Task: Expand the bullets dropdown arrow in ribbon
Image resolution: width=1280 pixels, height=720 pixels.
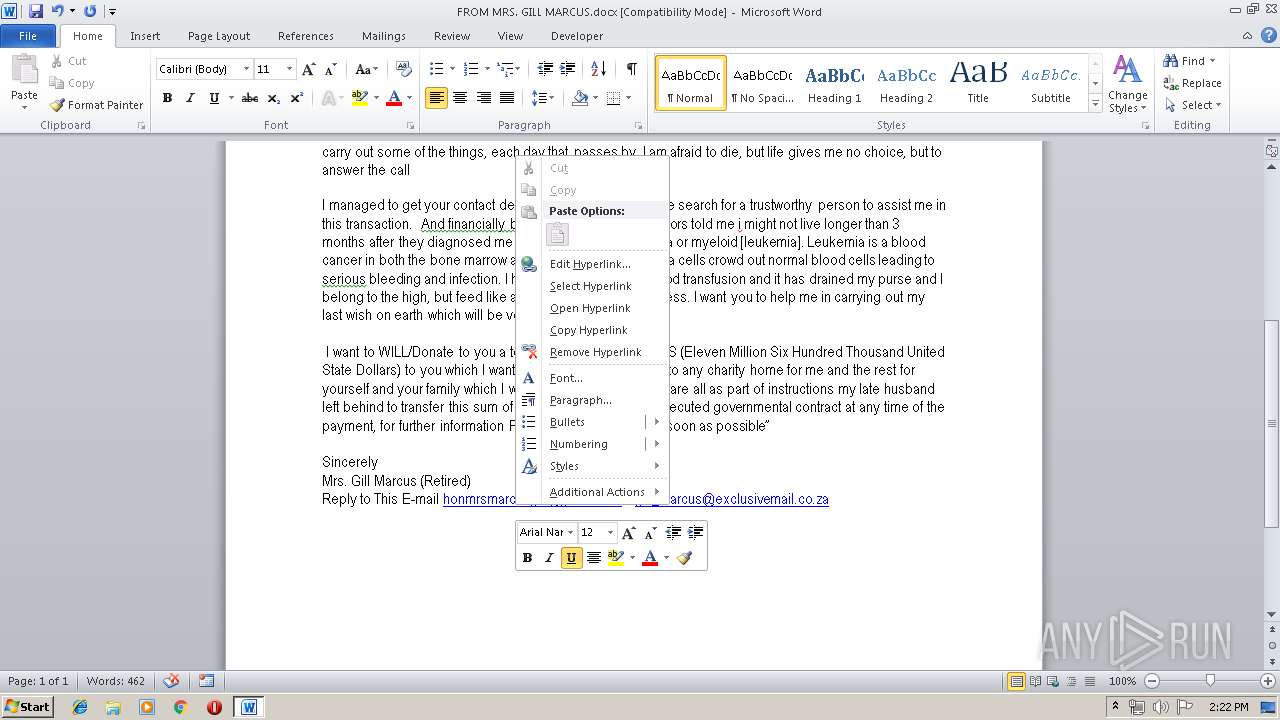Action: point(452,69)
